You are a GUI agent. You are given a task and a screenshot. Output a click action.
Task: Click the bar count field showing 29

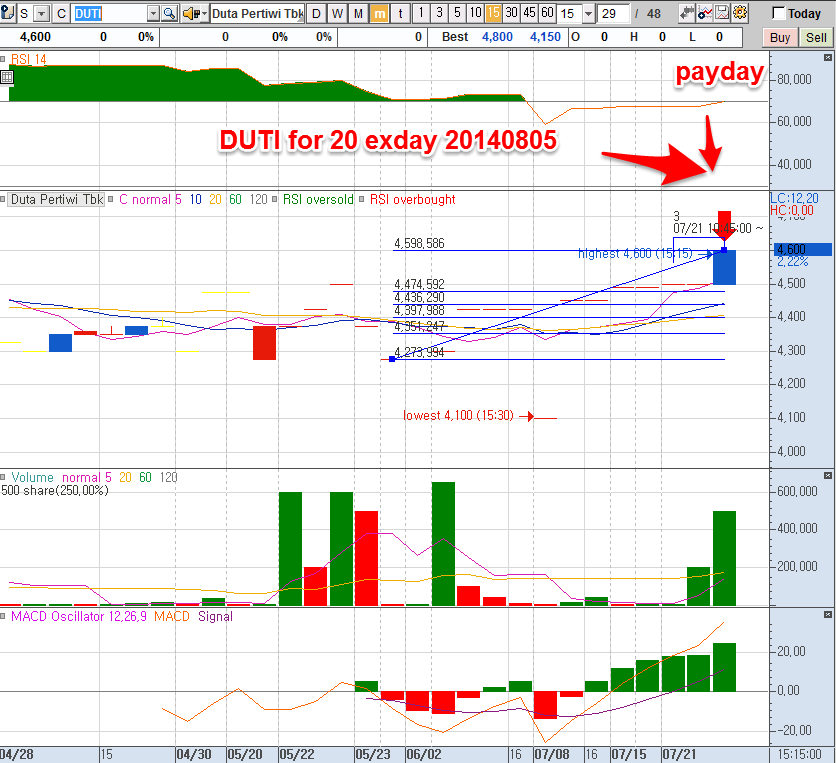tap(612, 13)
